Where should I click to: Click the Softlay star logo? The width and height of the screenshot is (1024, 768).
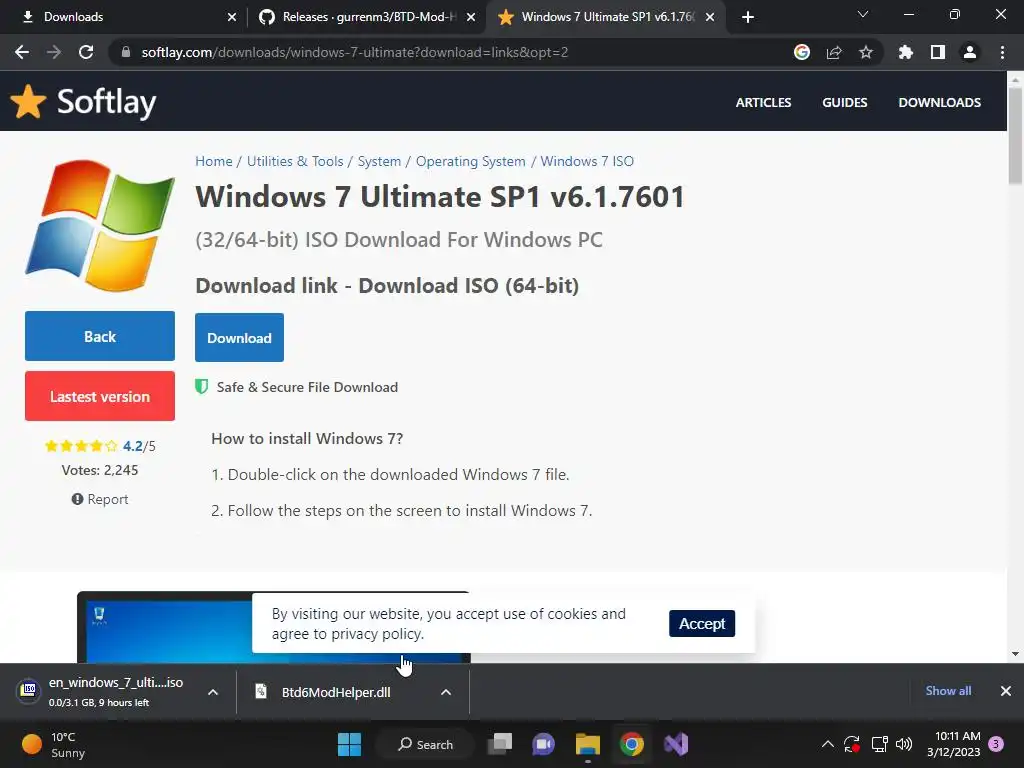pos(28,102)
